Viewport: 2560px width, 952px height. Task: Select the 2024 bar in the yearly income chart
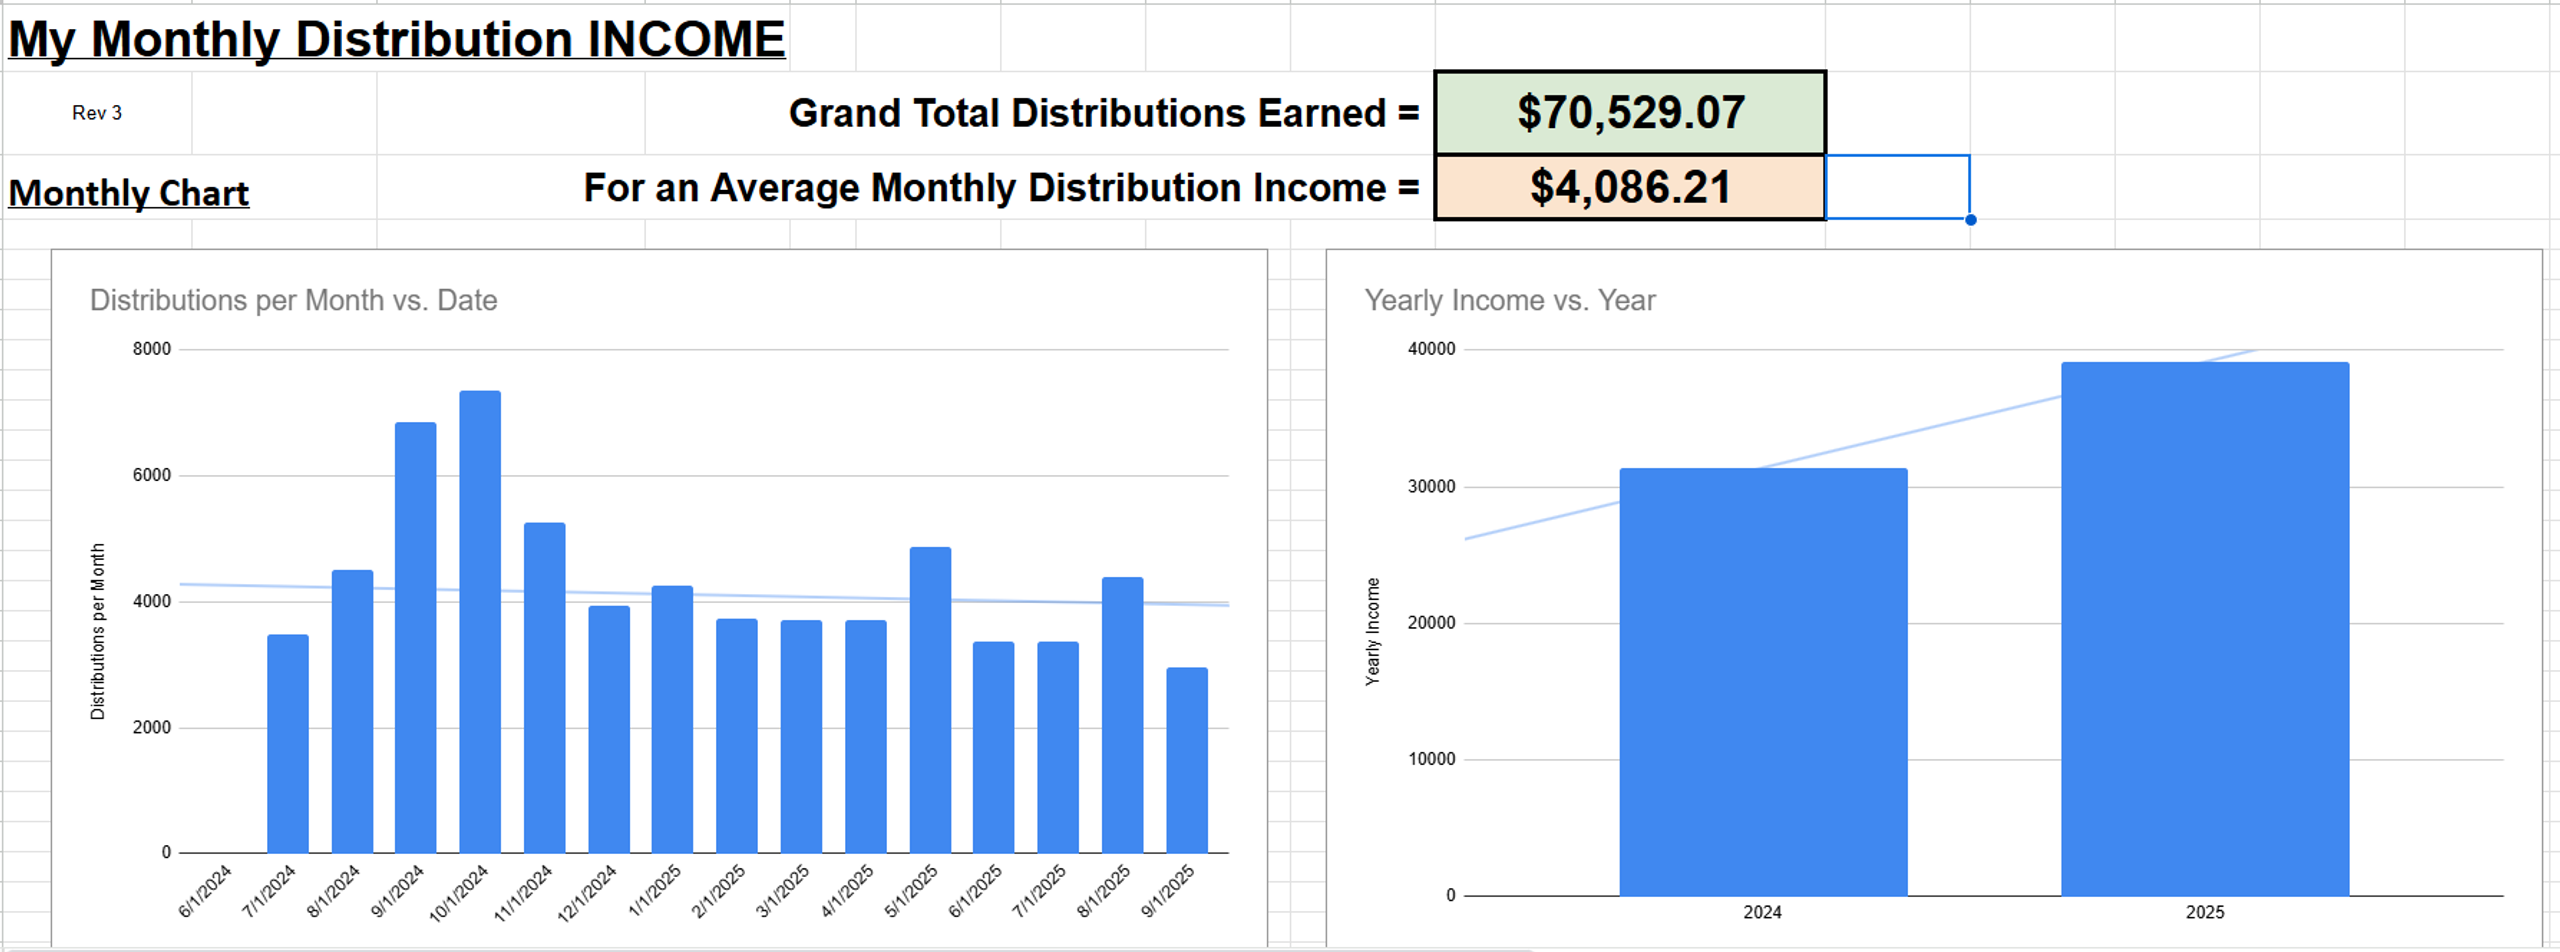[1764, 682]
